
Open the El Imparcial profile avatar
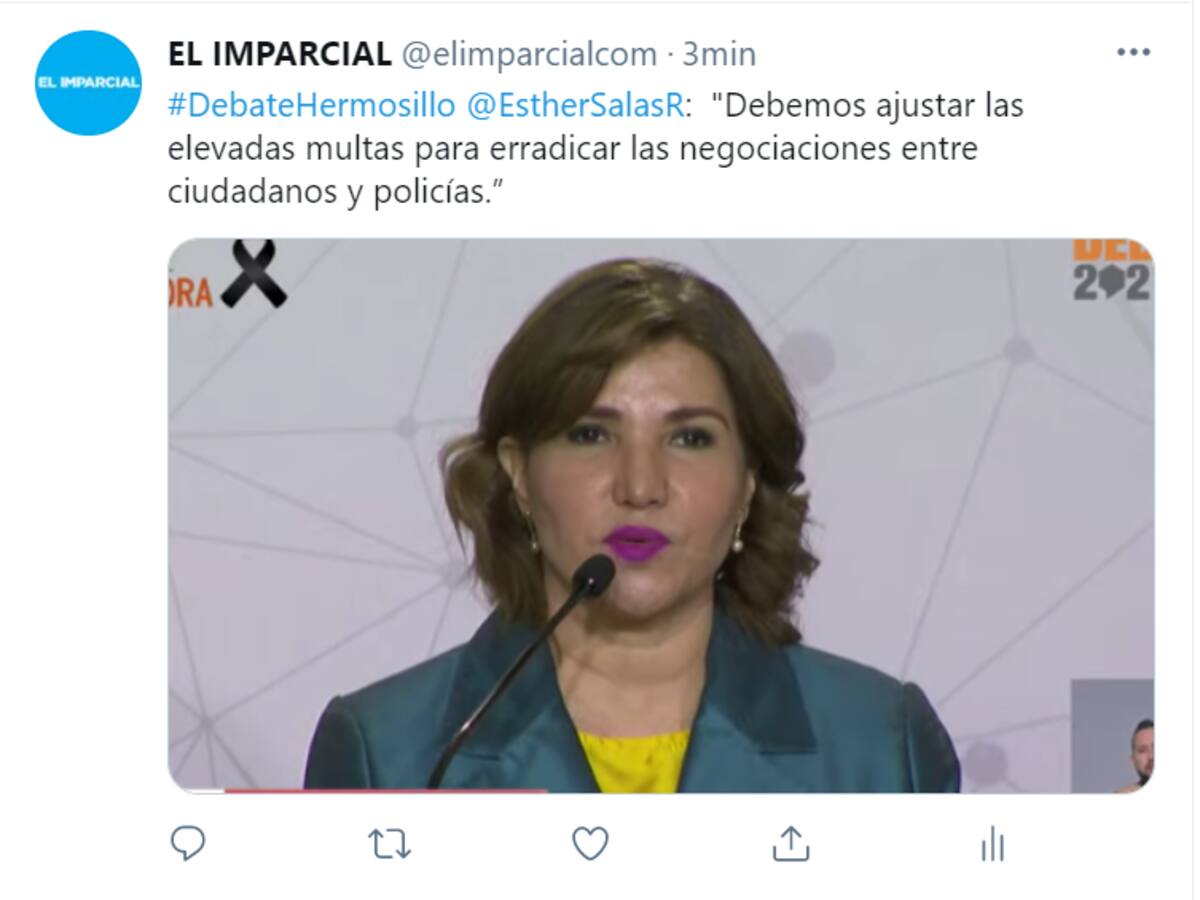coord(88,83)
